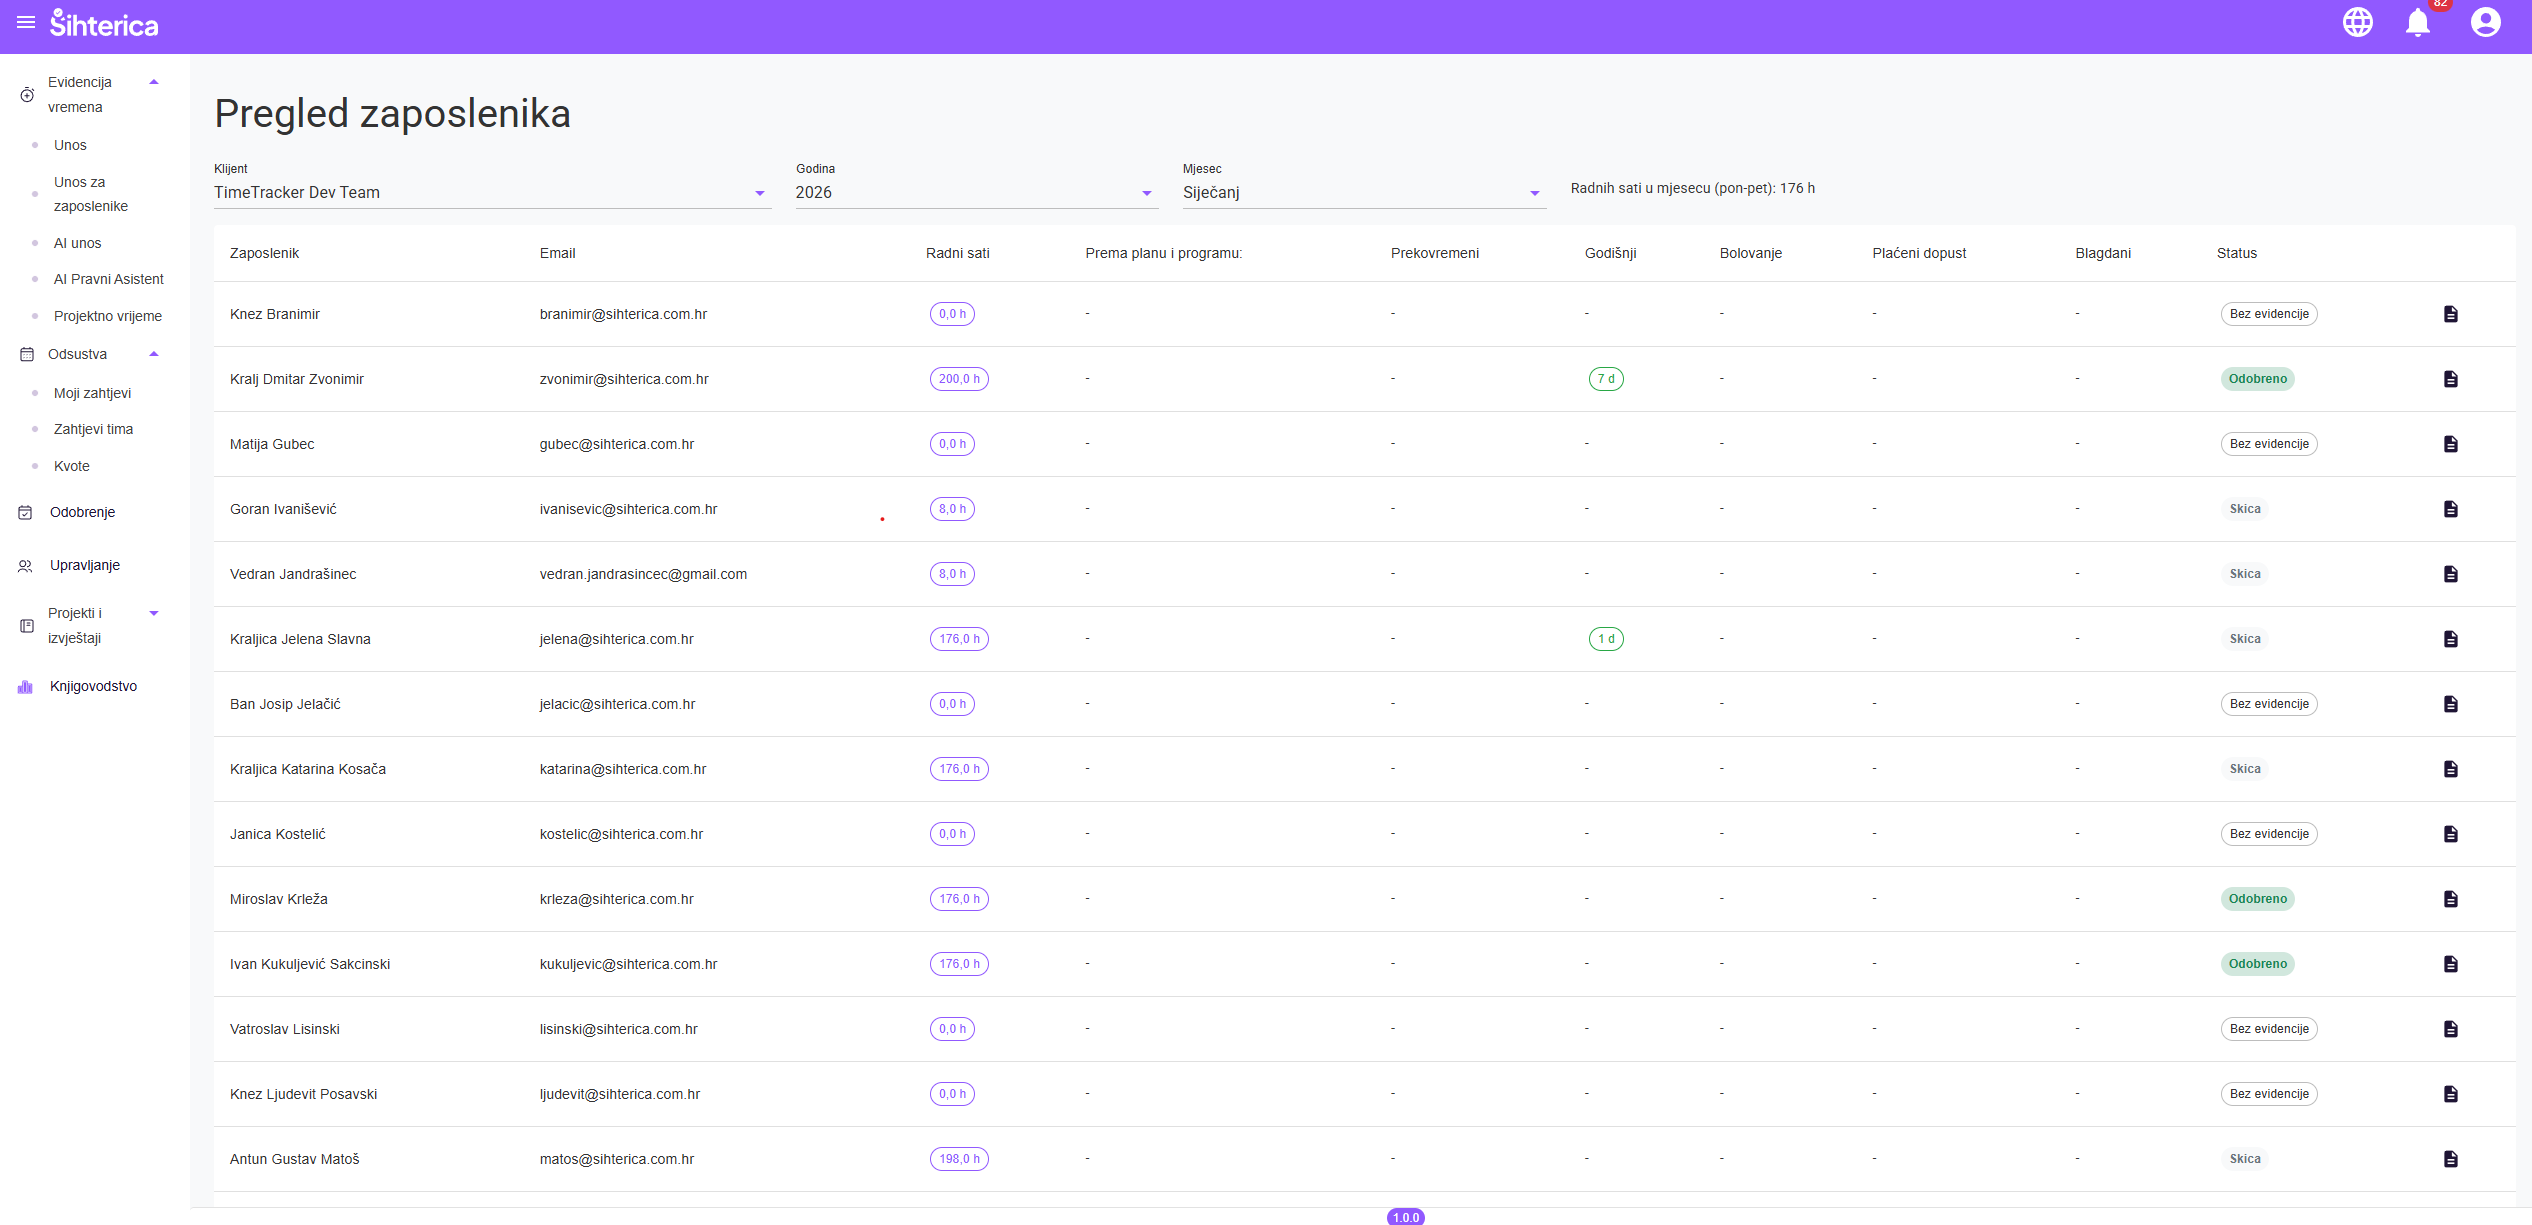Collapse the Odsustva menu section

tap(154, 354)
